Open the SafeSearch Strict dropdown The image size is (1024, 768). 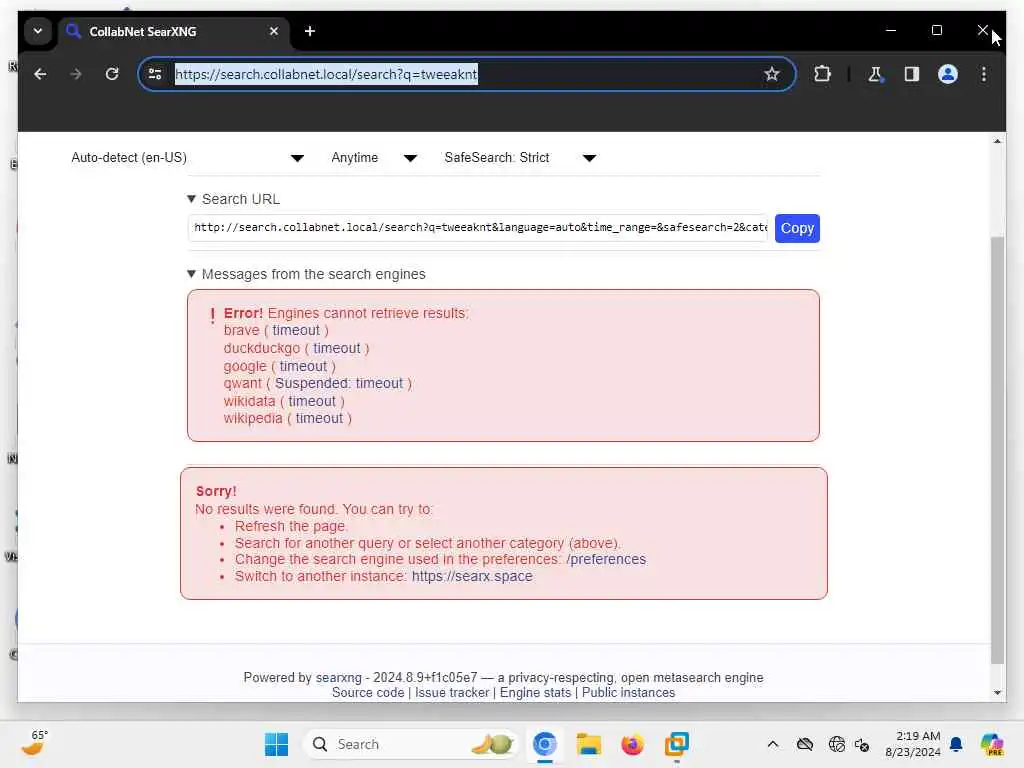tap(520, 158)
